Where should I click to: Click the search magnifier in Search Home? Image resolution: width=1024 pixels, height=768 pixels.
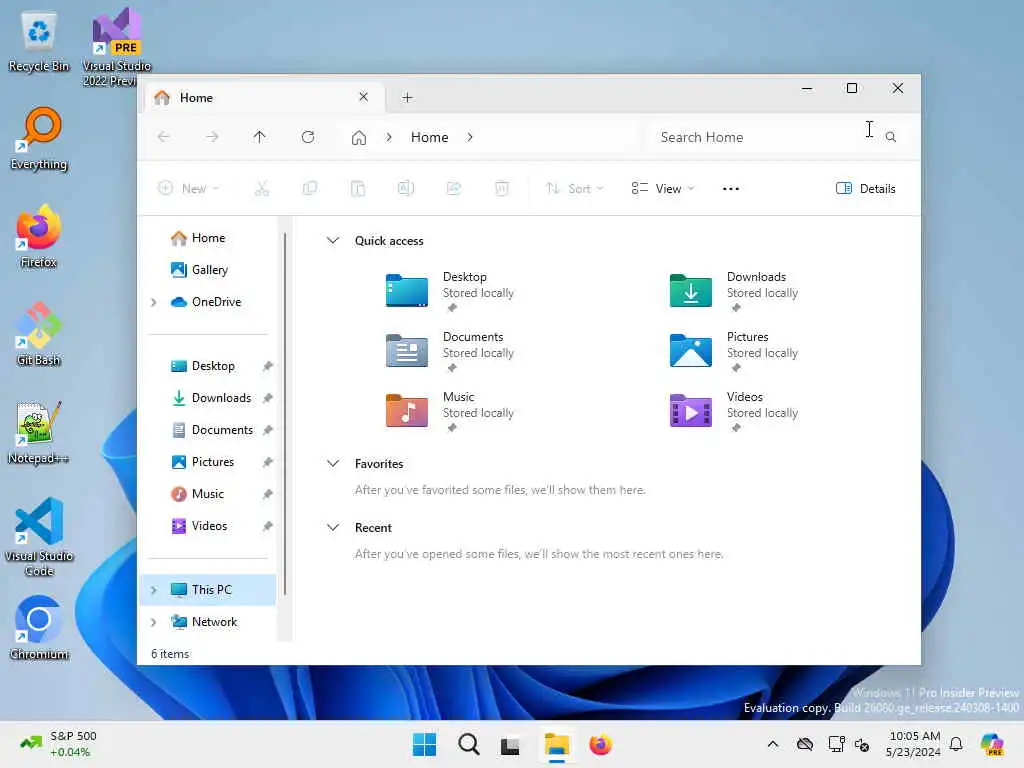[x=891, y=137]
